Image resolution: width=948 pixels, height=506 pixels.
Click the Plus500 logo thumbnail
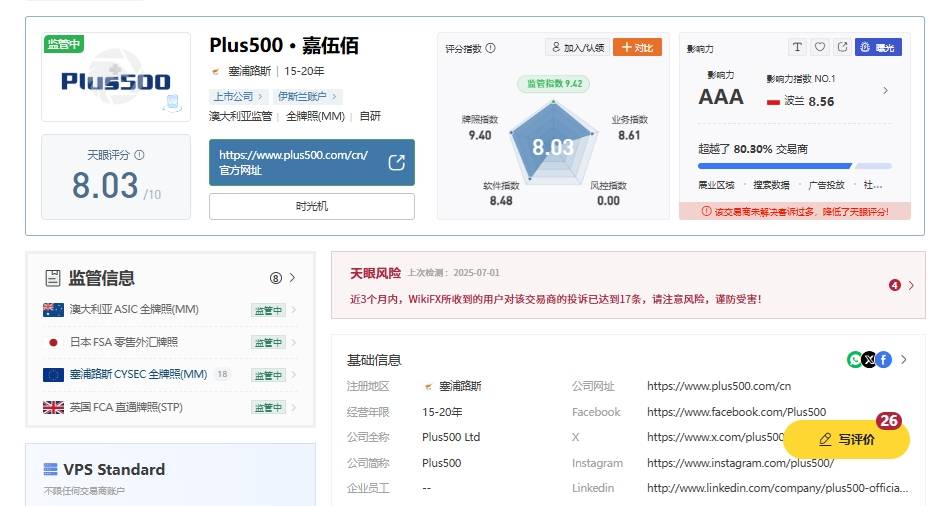(x=115, y=77)
